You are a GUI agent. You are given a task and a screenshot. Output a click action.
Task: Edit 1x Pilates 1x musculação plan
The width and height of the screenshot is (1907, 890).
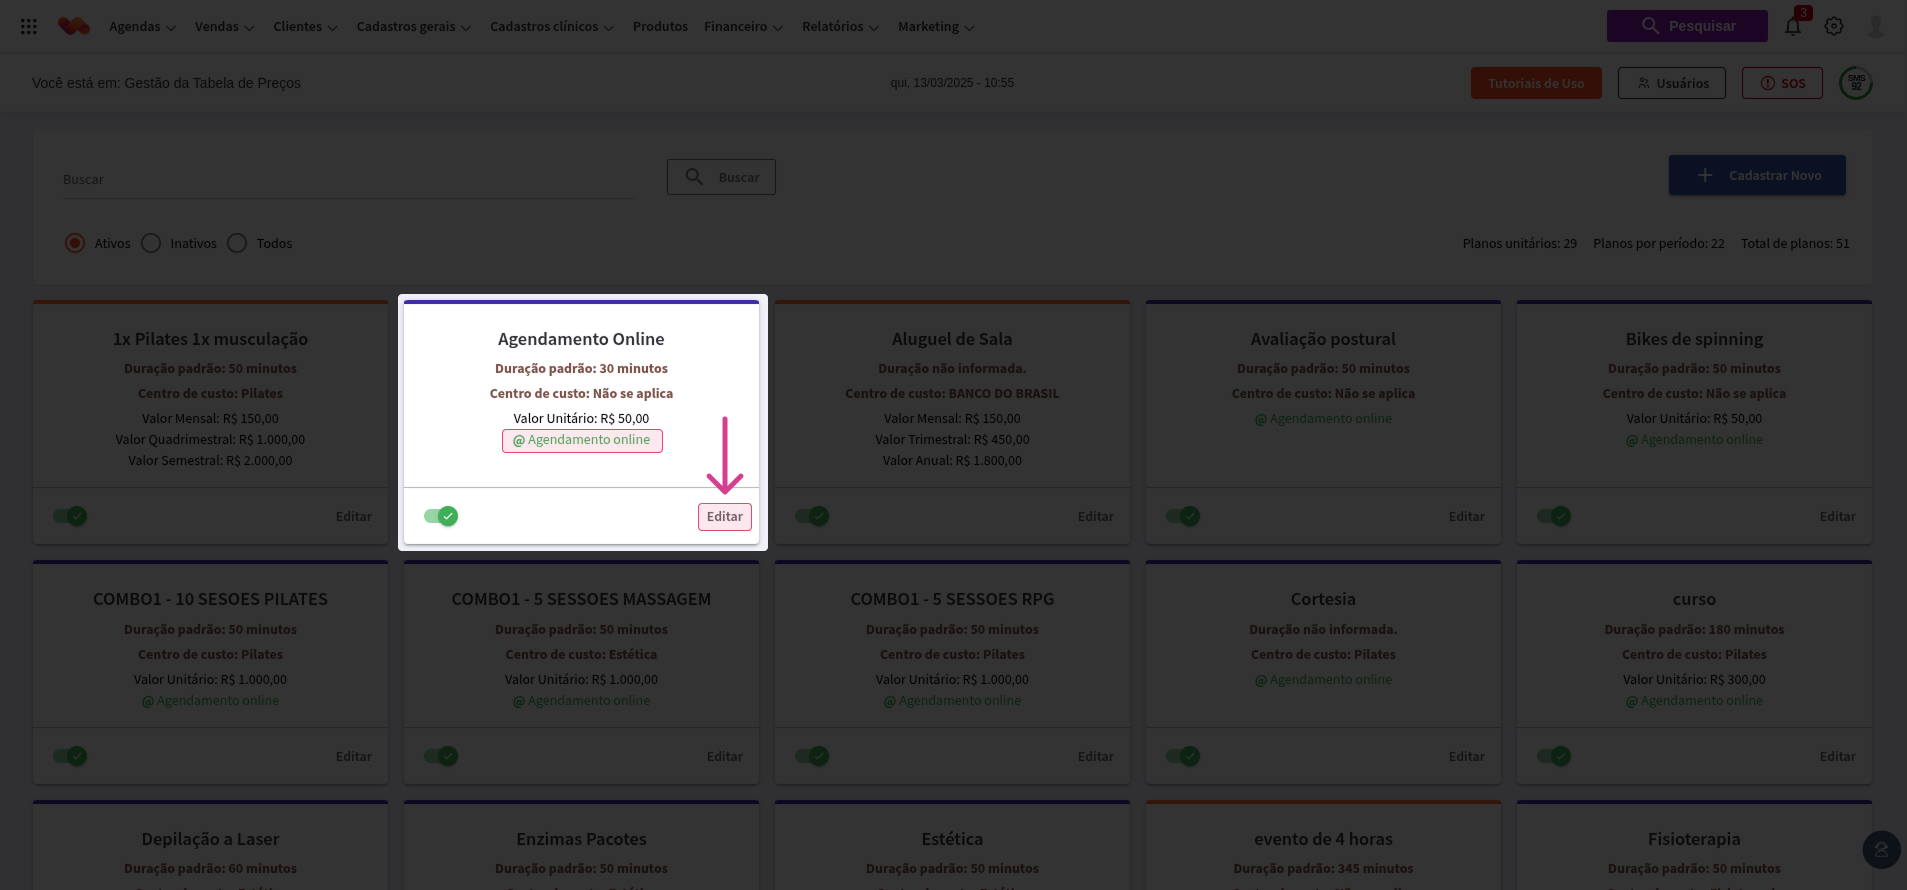[x=353, y=517]
